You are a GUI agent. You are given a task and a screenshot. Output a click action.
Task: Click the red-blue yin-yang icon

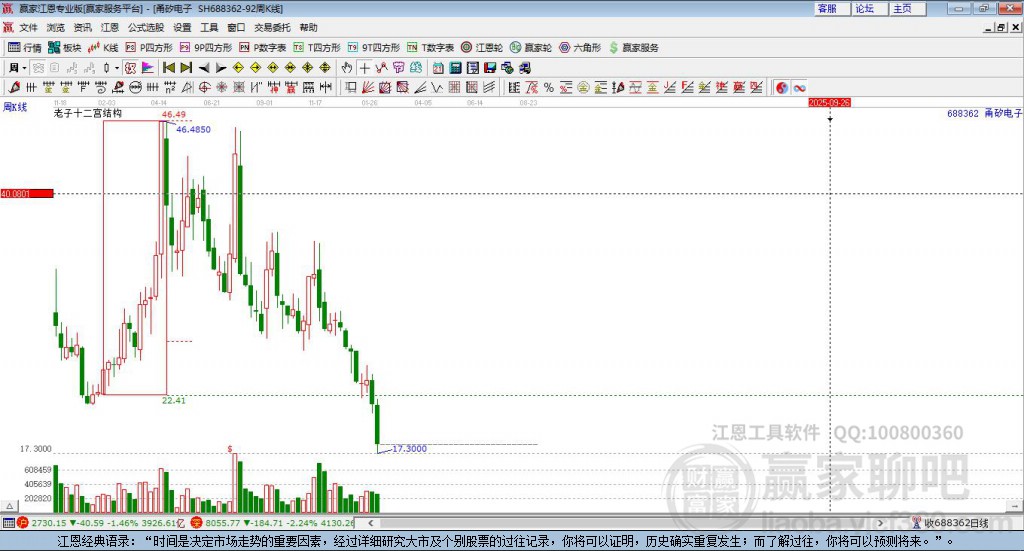tap(782, 87)
